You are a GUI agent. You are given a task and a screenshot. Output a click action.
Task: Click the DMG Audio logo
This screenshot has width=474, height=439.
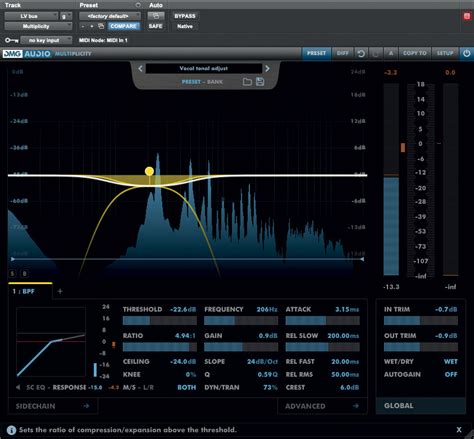(27, 54)
